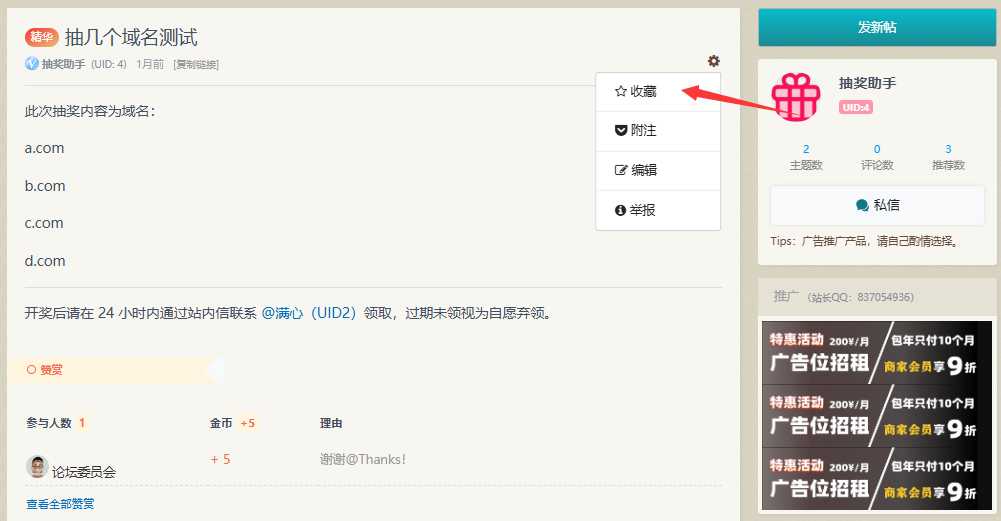Open the 论坛委员会 user name

point(84,472)
